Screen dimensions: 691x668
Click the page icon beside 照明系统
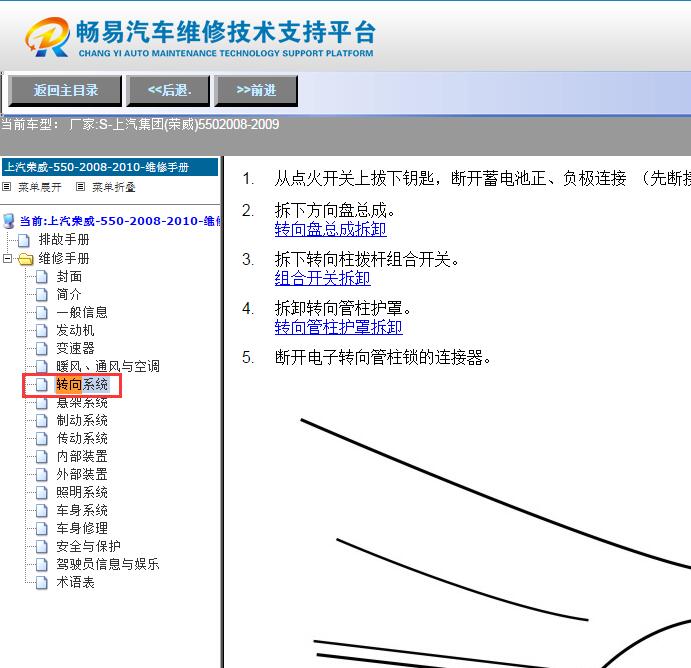click(41, 493)
